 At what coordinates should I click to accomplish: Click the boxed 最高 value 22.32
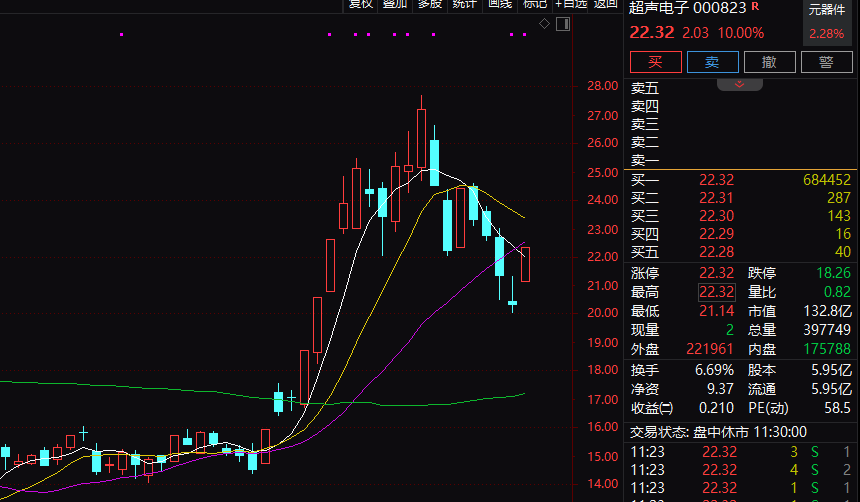pyautogui.click(x=716, y=292)
